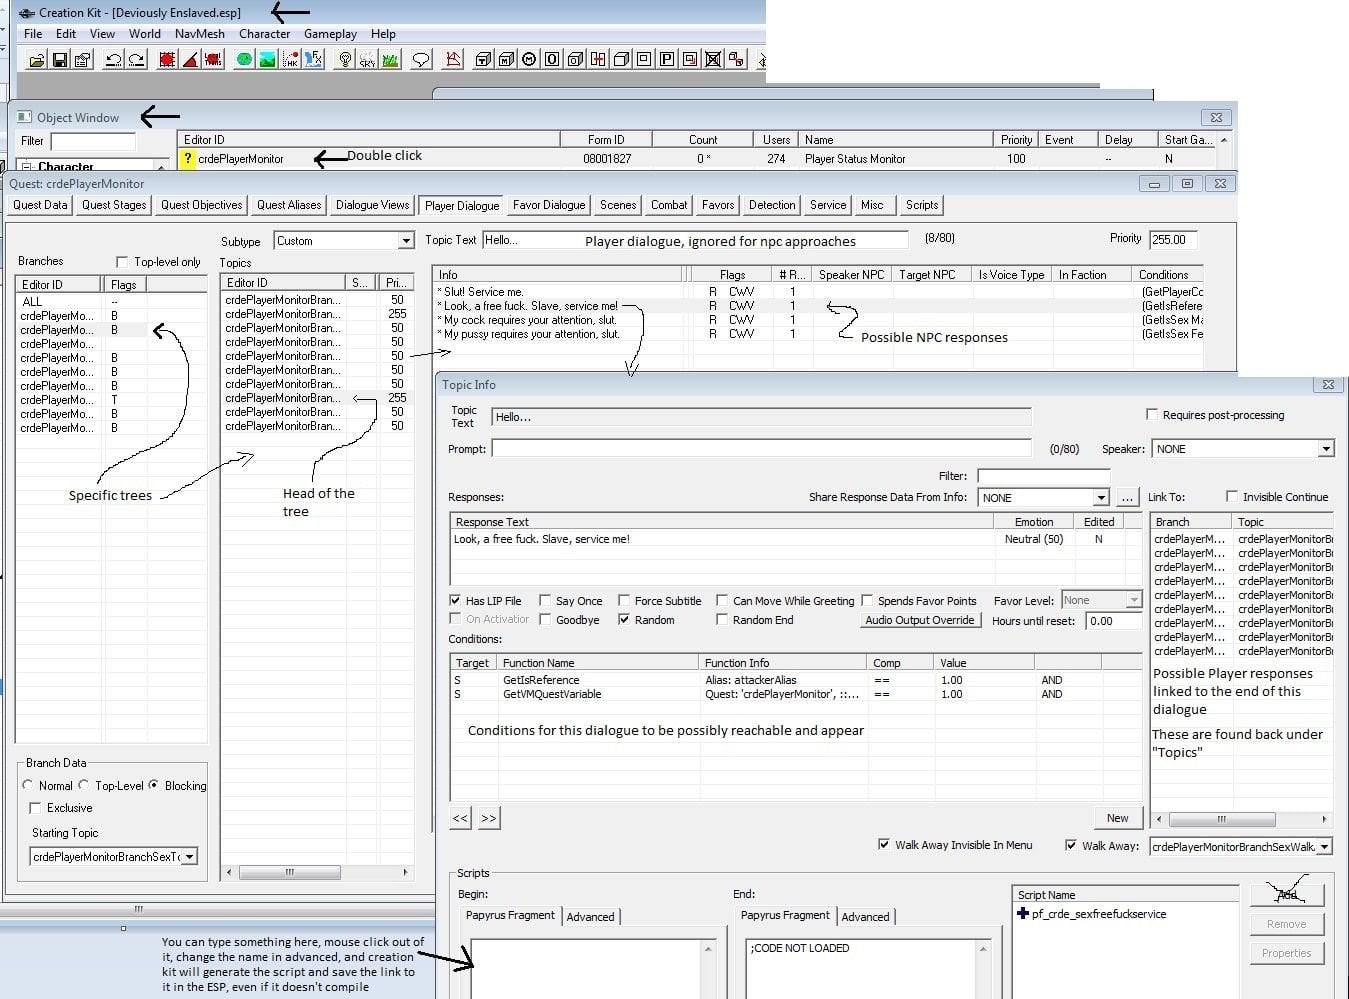Image resolution: width=1349 pixels, height=999 pixels.
Task: Select the Normal branch radio button
Action: pyautogui.click(x=28, y=786)
